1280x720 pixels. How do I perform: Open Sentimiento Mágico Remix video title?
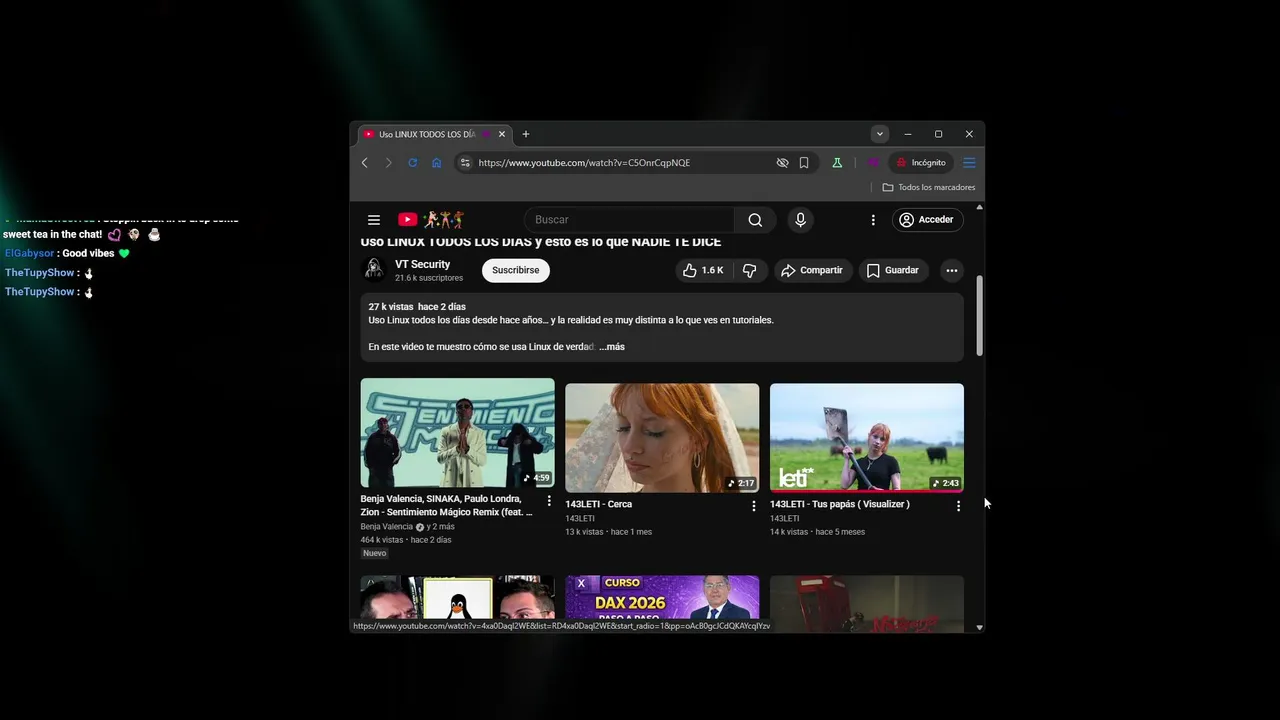pyautogui.click(x=447, y=505)
